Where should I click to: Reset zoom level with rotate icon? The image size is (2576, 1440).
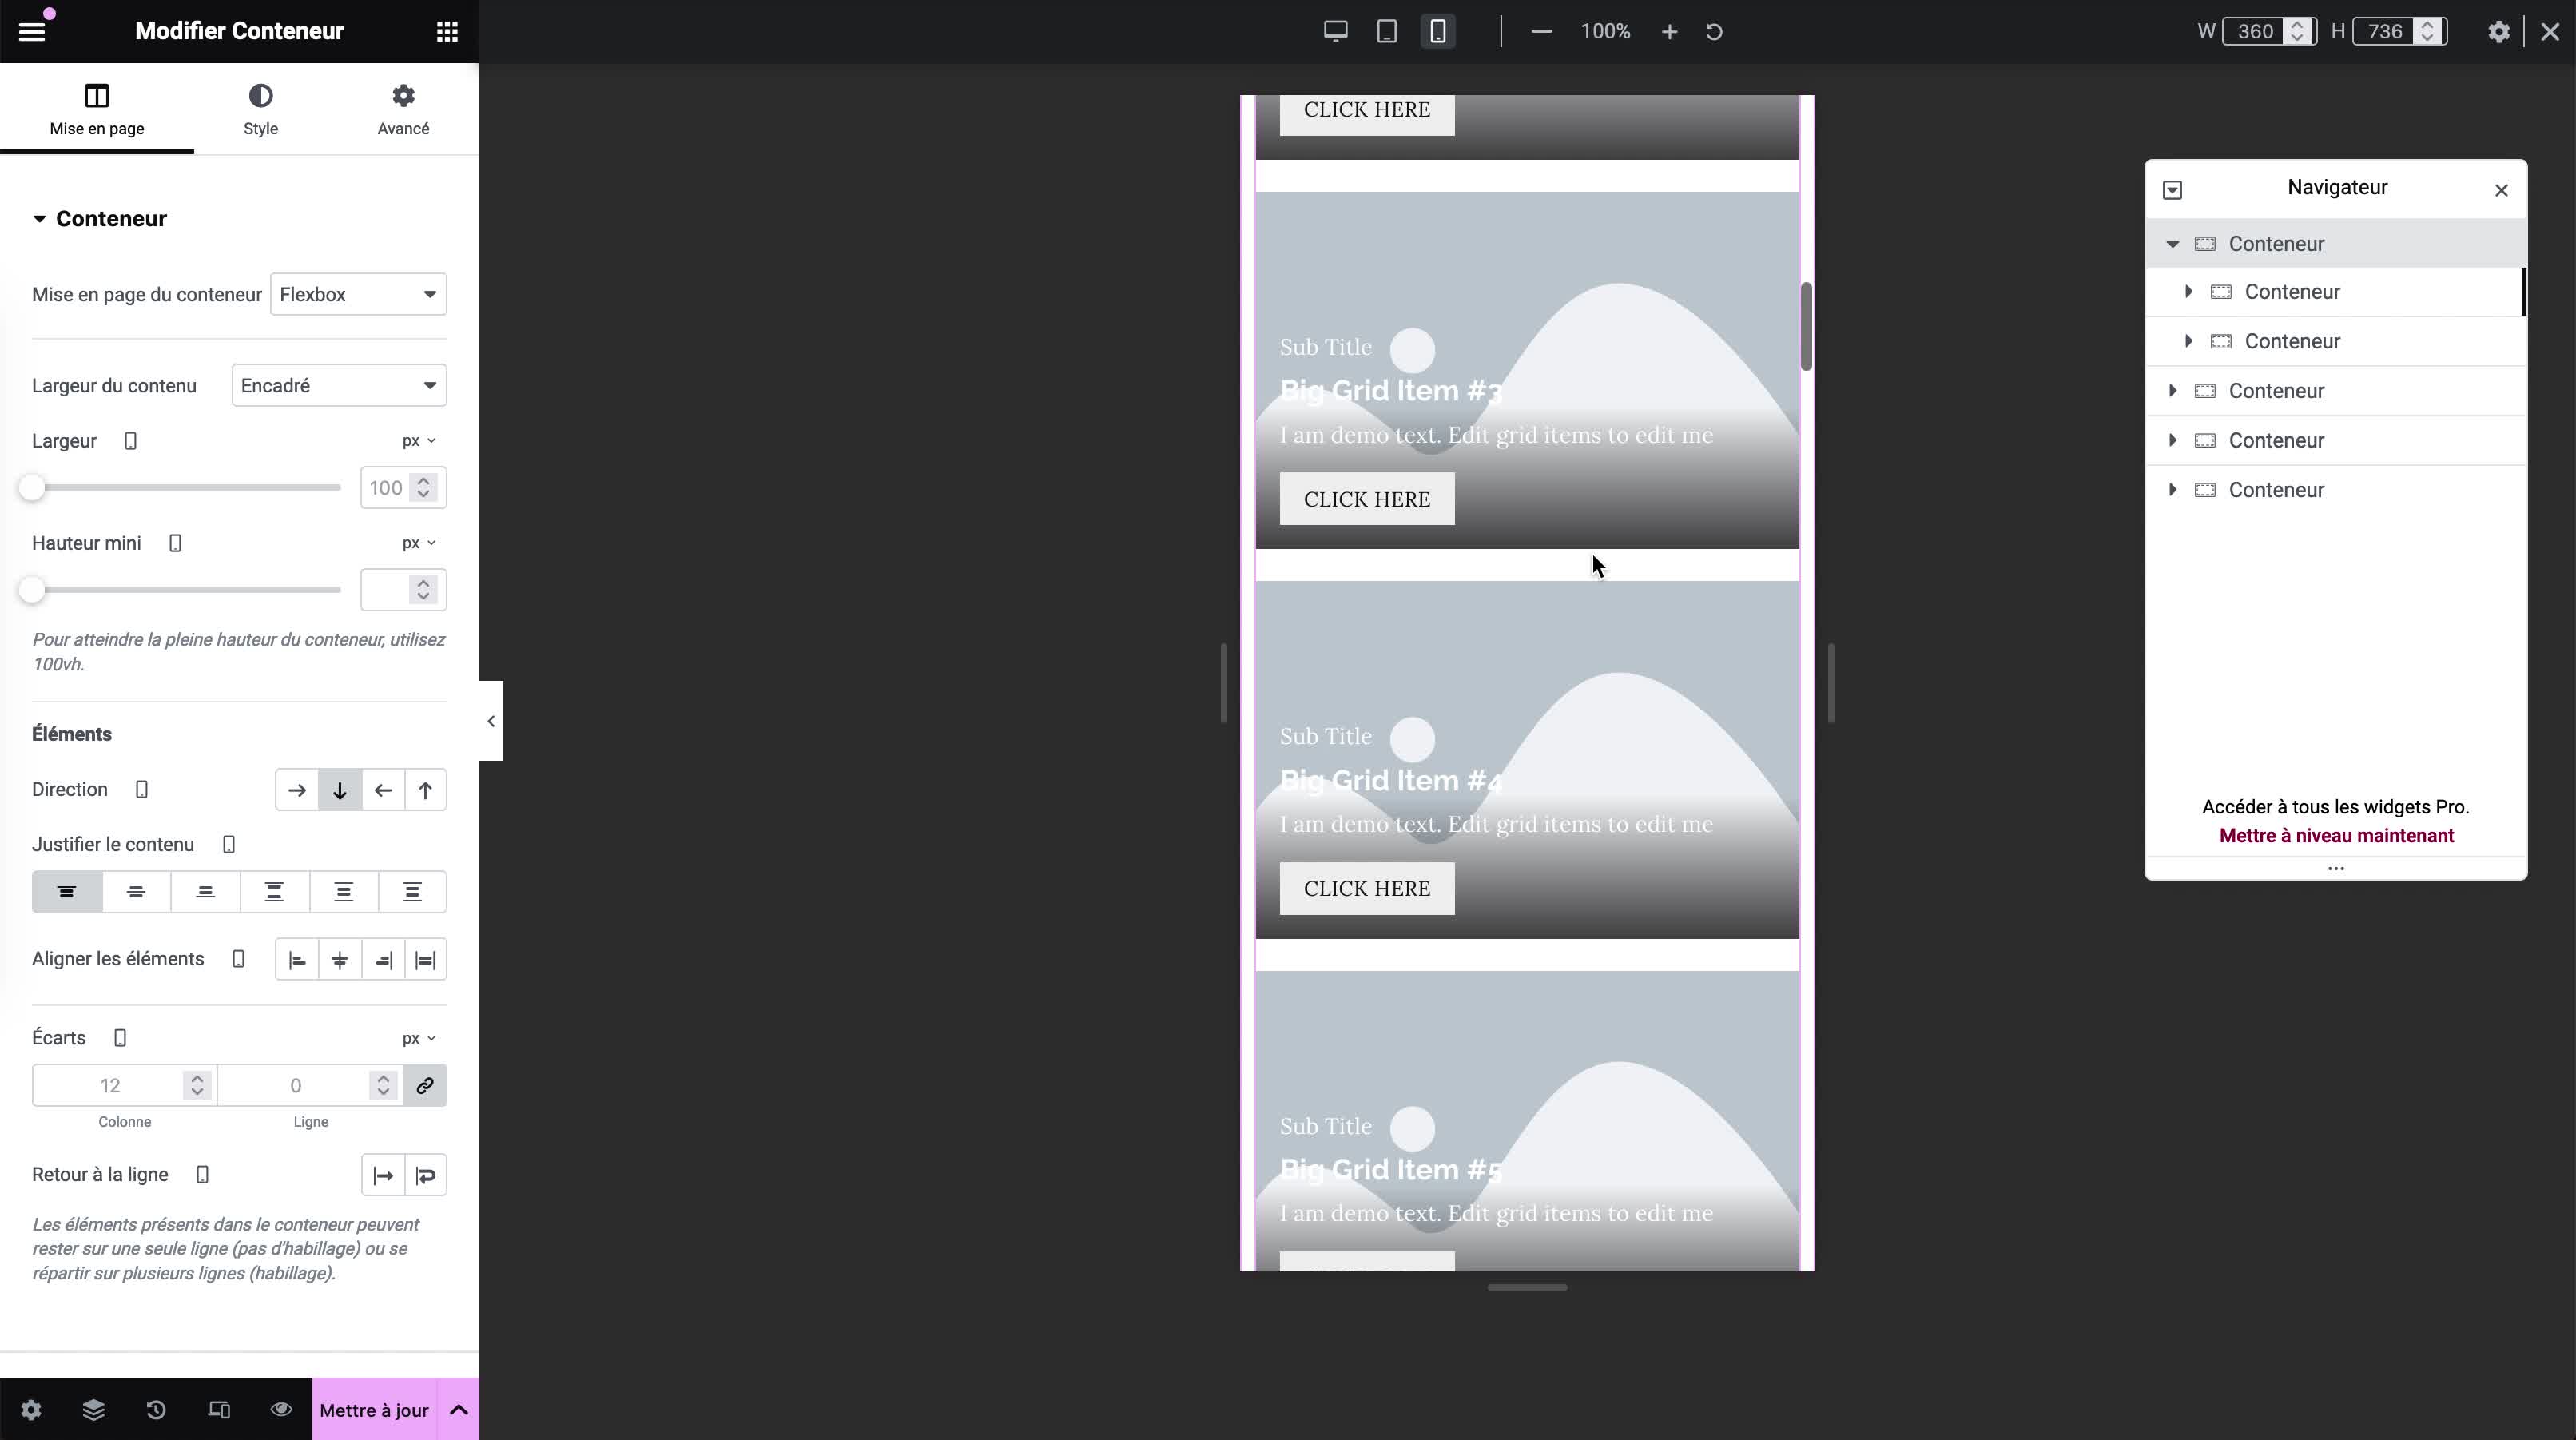click(x=1714, y=32)
